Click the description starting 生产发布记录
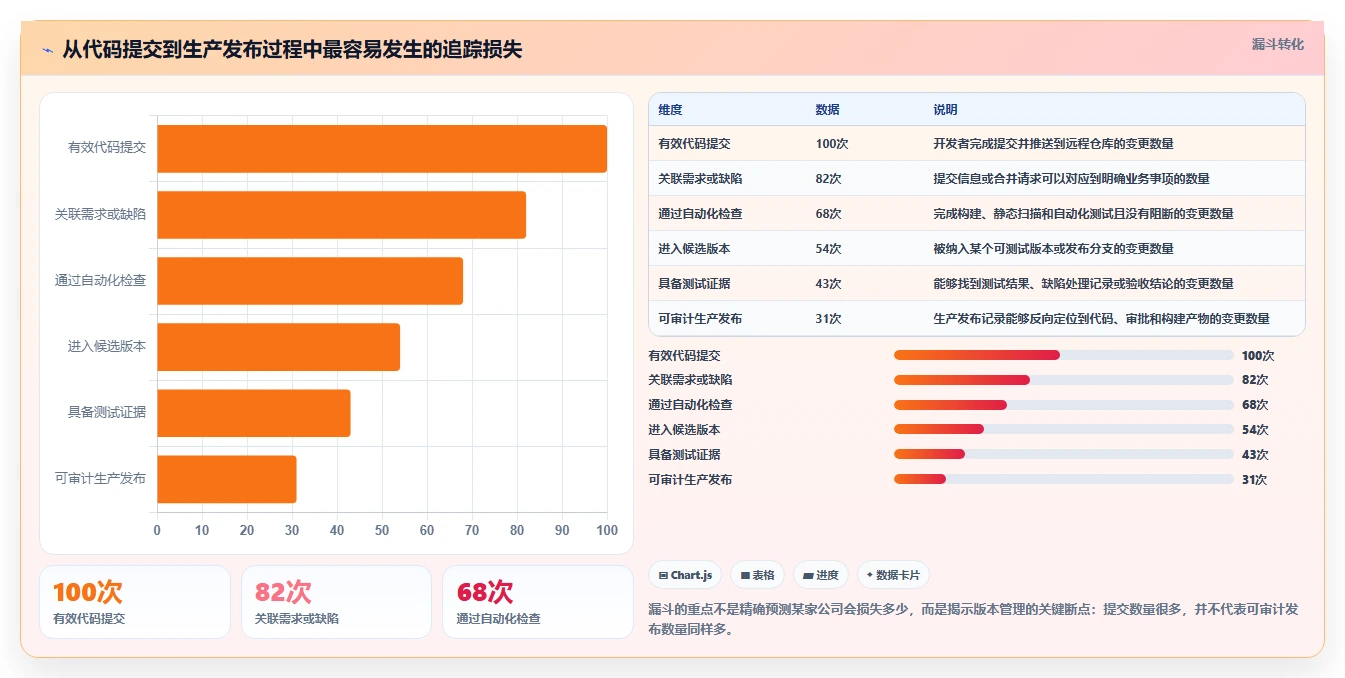The image size is (1345, 678). tap(1101, 319)
